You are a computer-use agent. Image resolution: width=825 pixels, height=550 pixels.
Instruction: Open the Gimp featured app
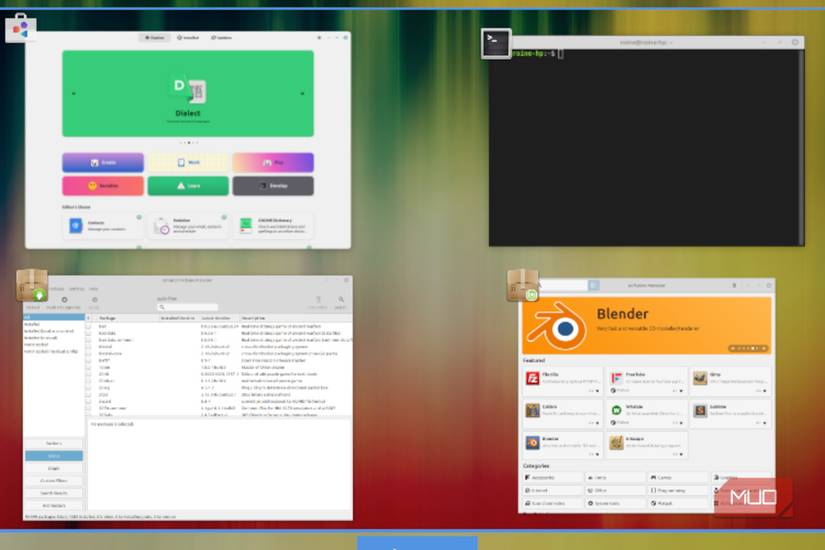click(730, 381)
